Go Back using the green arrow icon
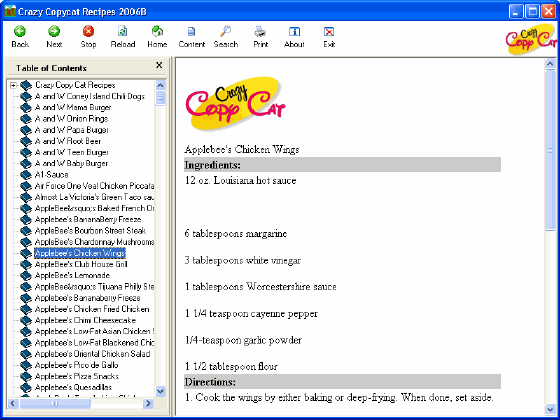Viewport: 560px width, 420px height. point(20,31)
